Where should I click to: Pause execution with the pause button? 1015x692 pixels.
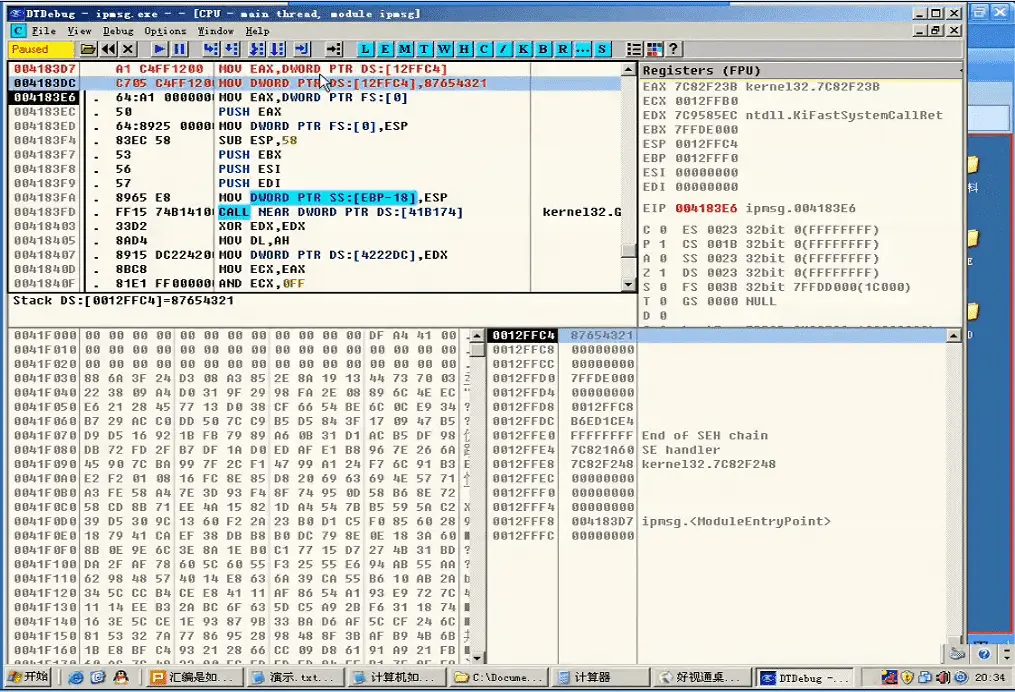click(179, 49)
